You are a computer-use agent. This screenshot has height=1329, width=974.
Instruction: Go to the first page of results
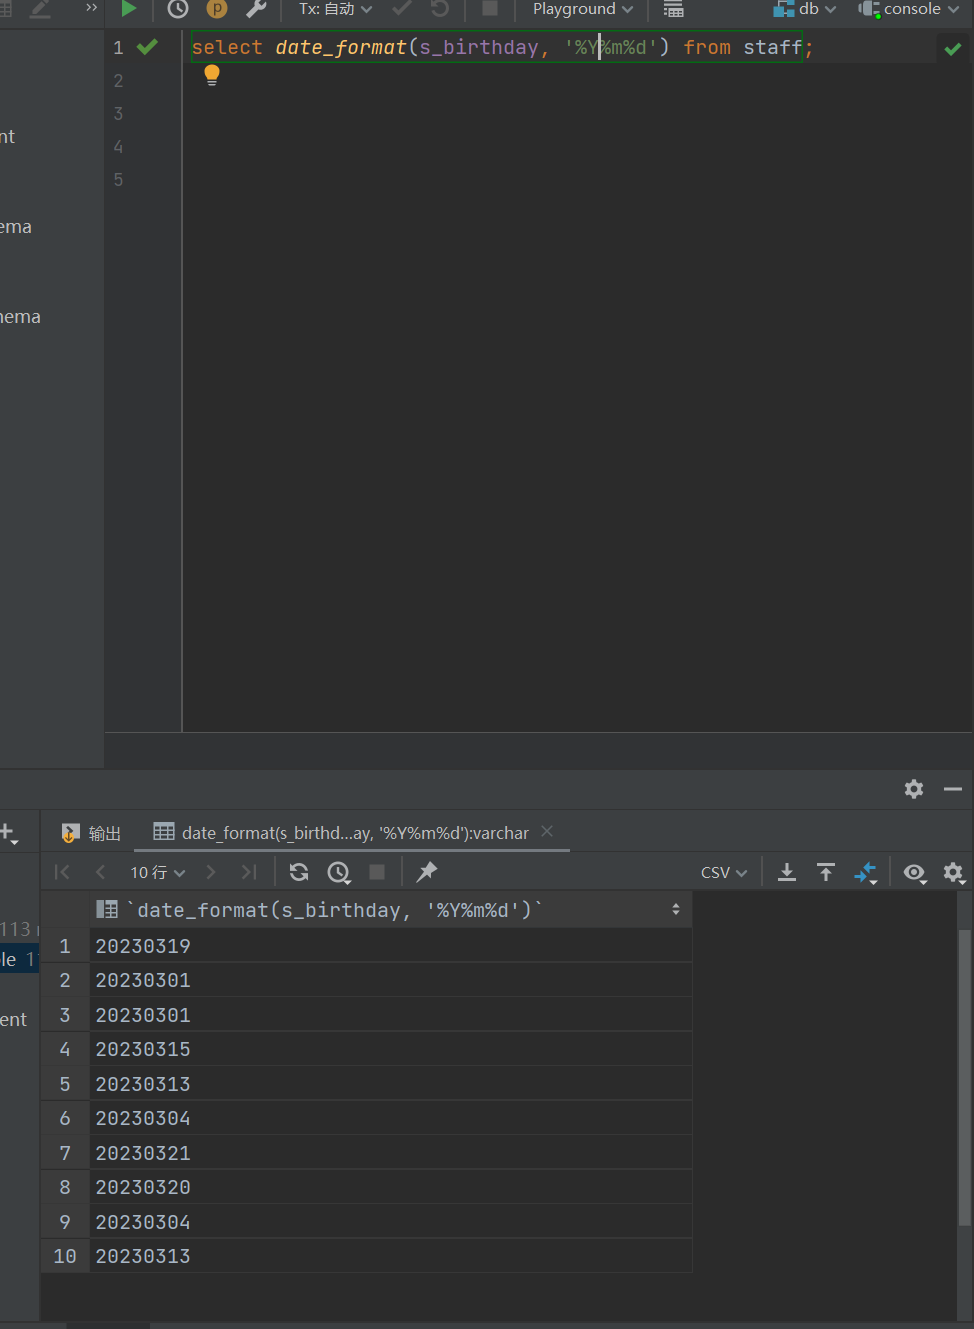[62, 872]
